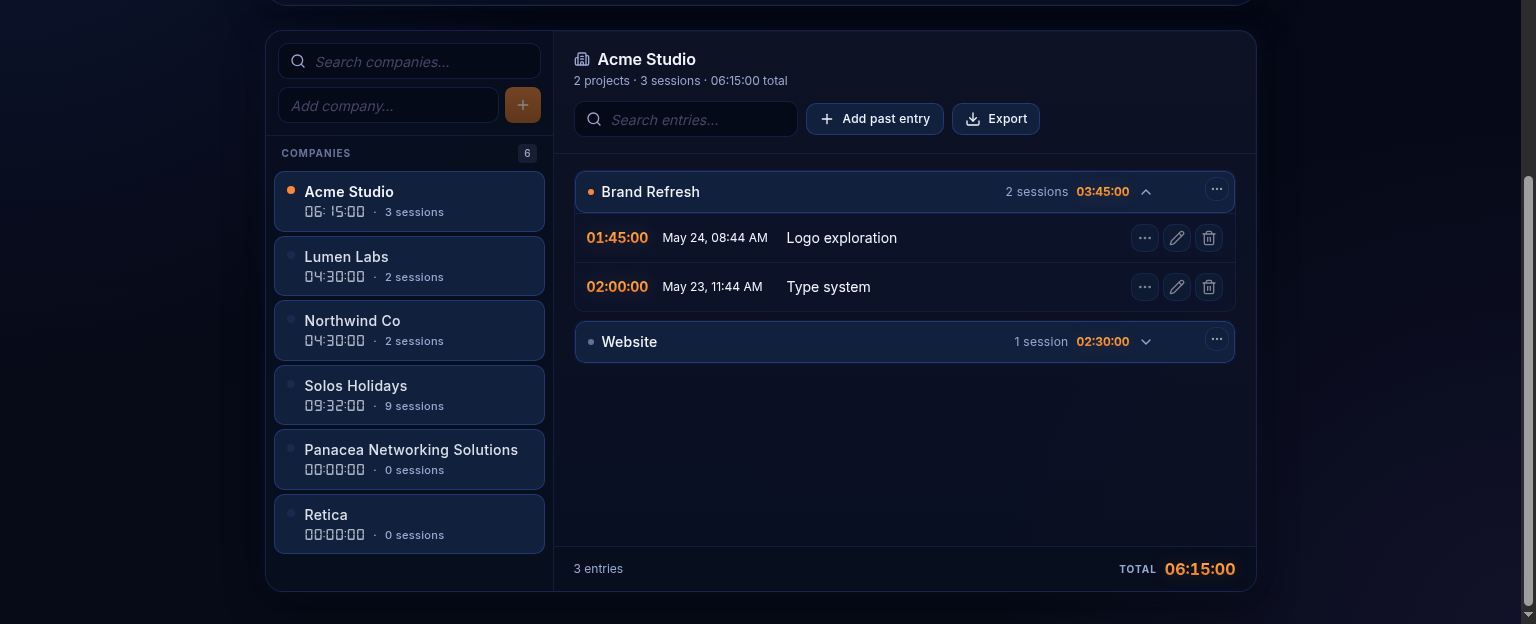Click the page vertical scrollbar thumb
1536x624 pixels.
[x=1528, y=391]
